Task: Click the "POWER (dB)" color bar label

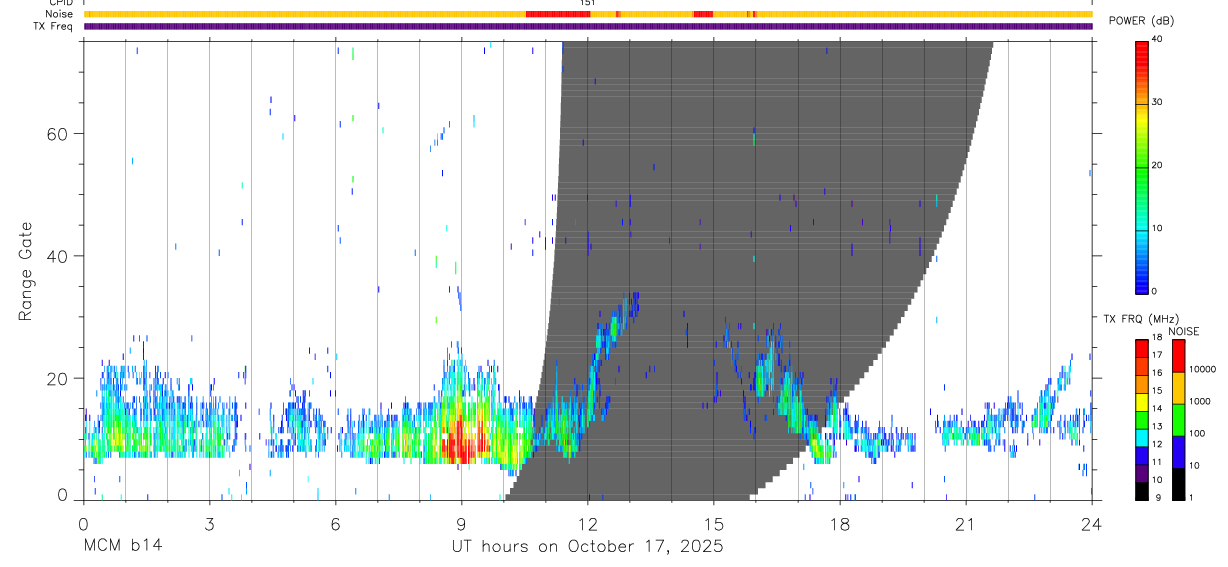Action: pyautogui.click(x=1141, y=21)
